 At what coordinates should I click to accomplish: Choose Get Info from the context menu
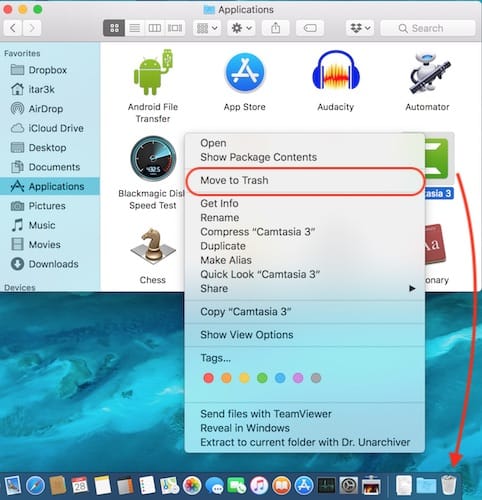pyautogui.click(x=305, y=203)
